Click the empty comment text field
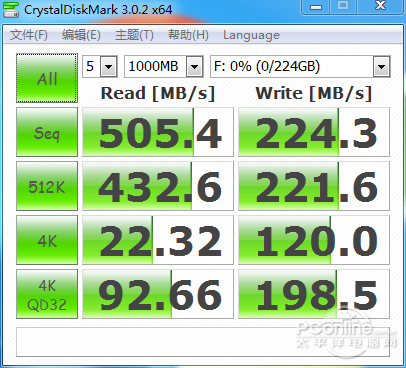406x368 pixels. (x=203, y=342)
